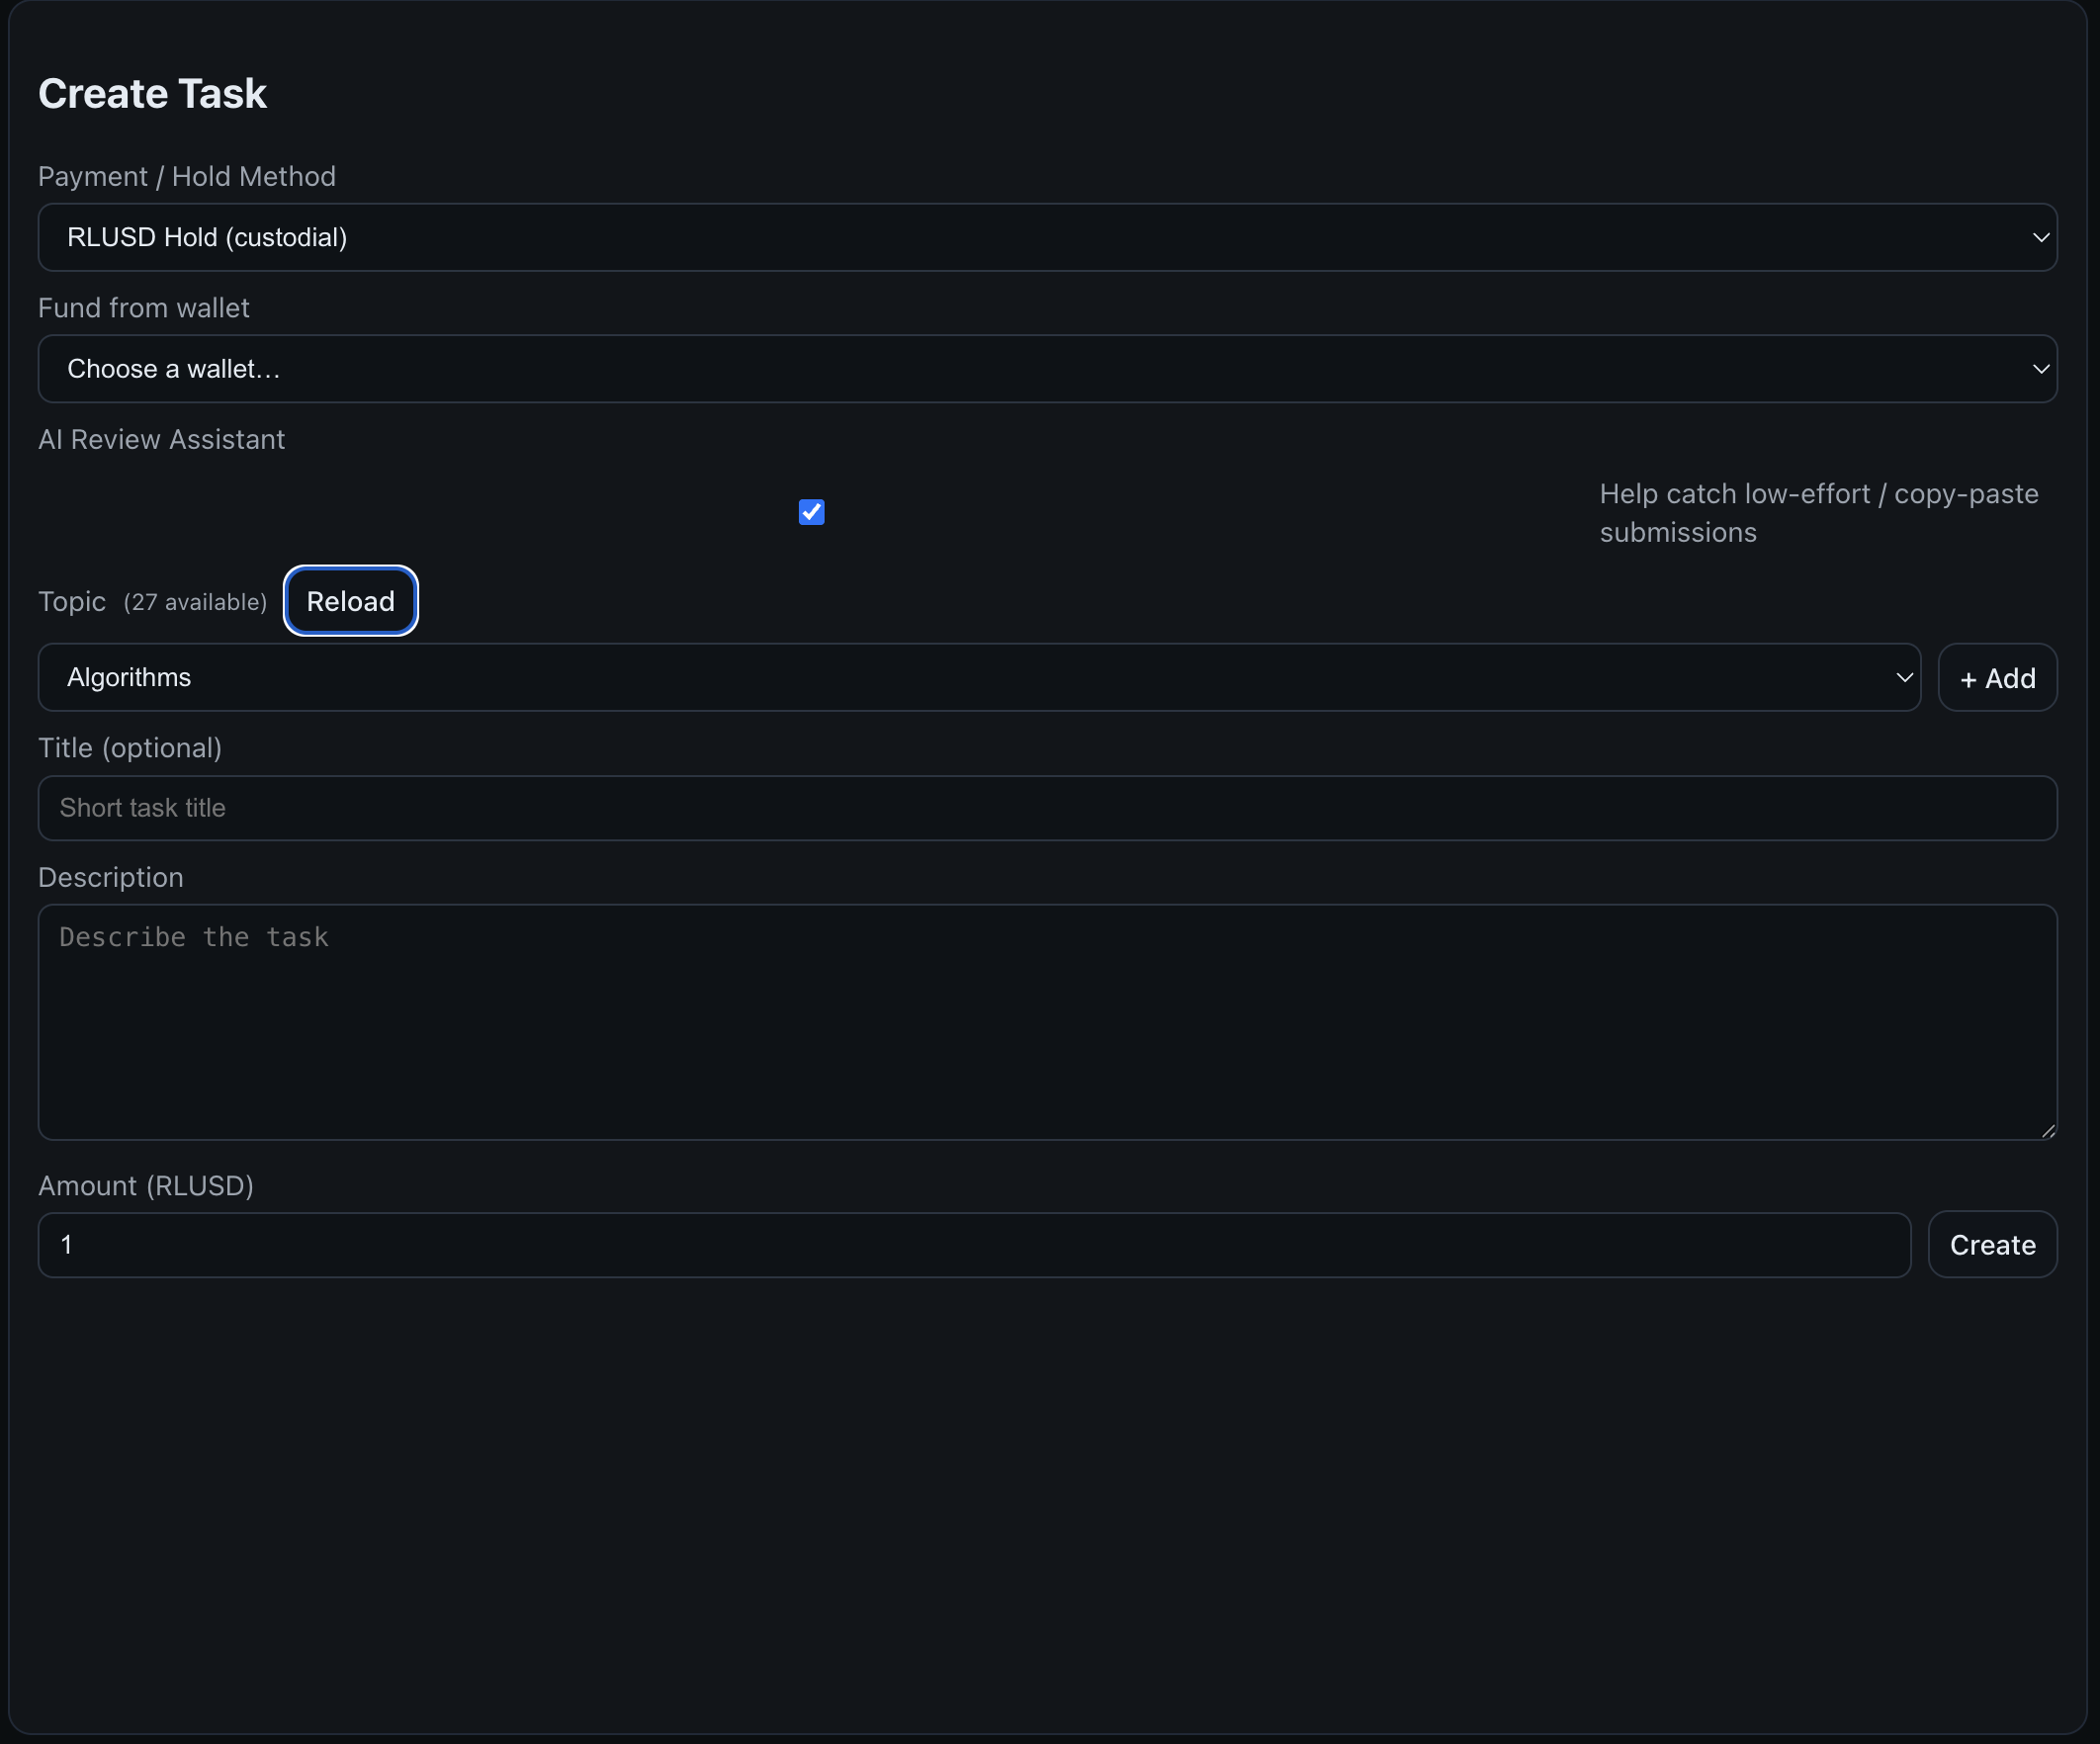
Task: Grab the Description textarea resize handle
Action: [x=2048, y=1130]
